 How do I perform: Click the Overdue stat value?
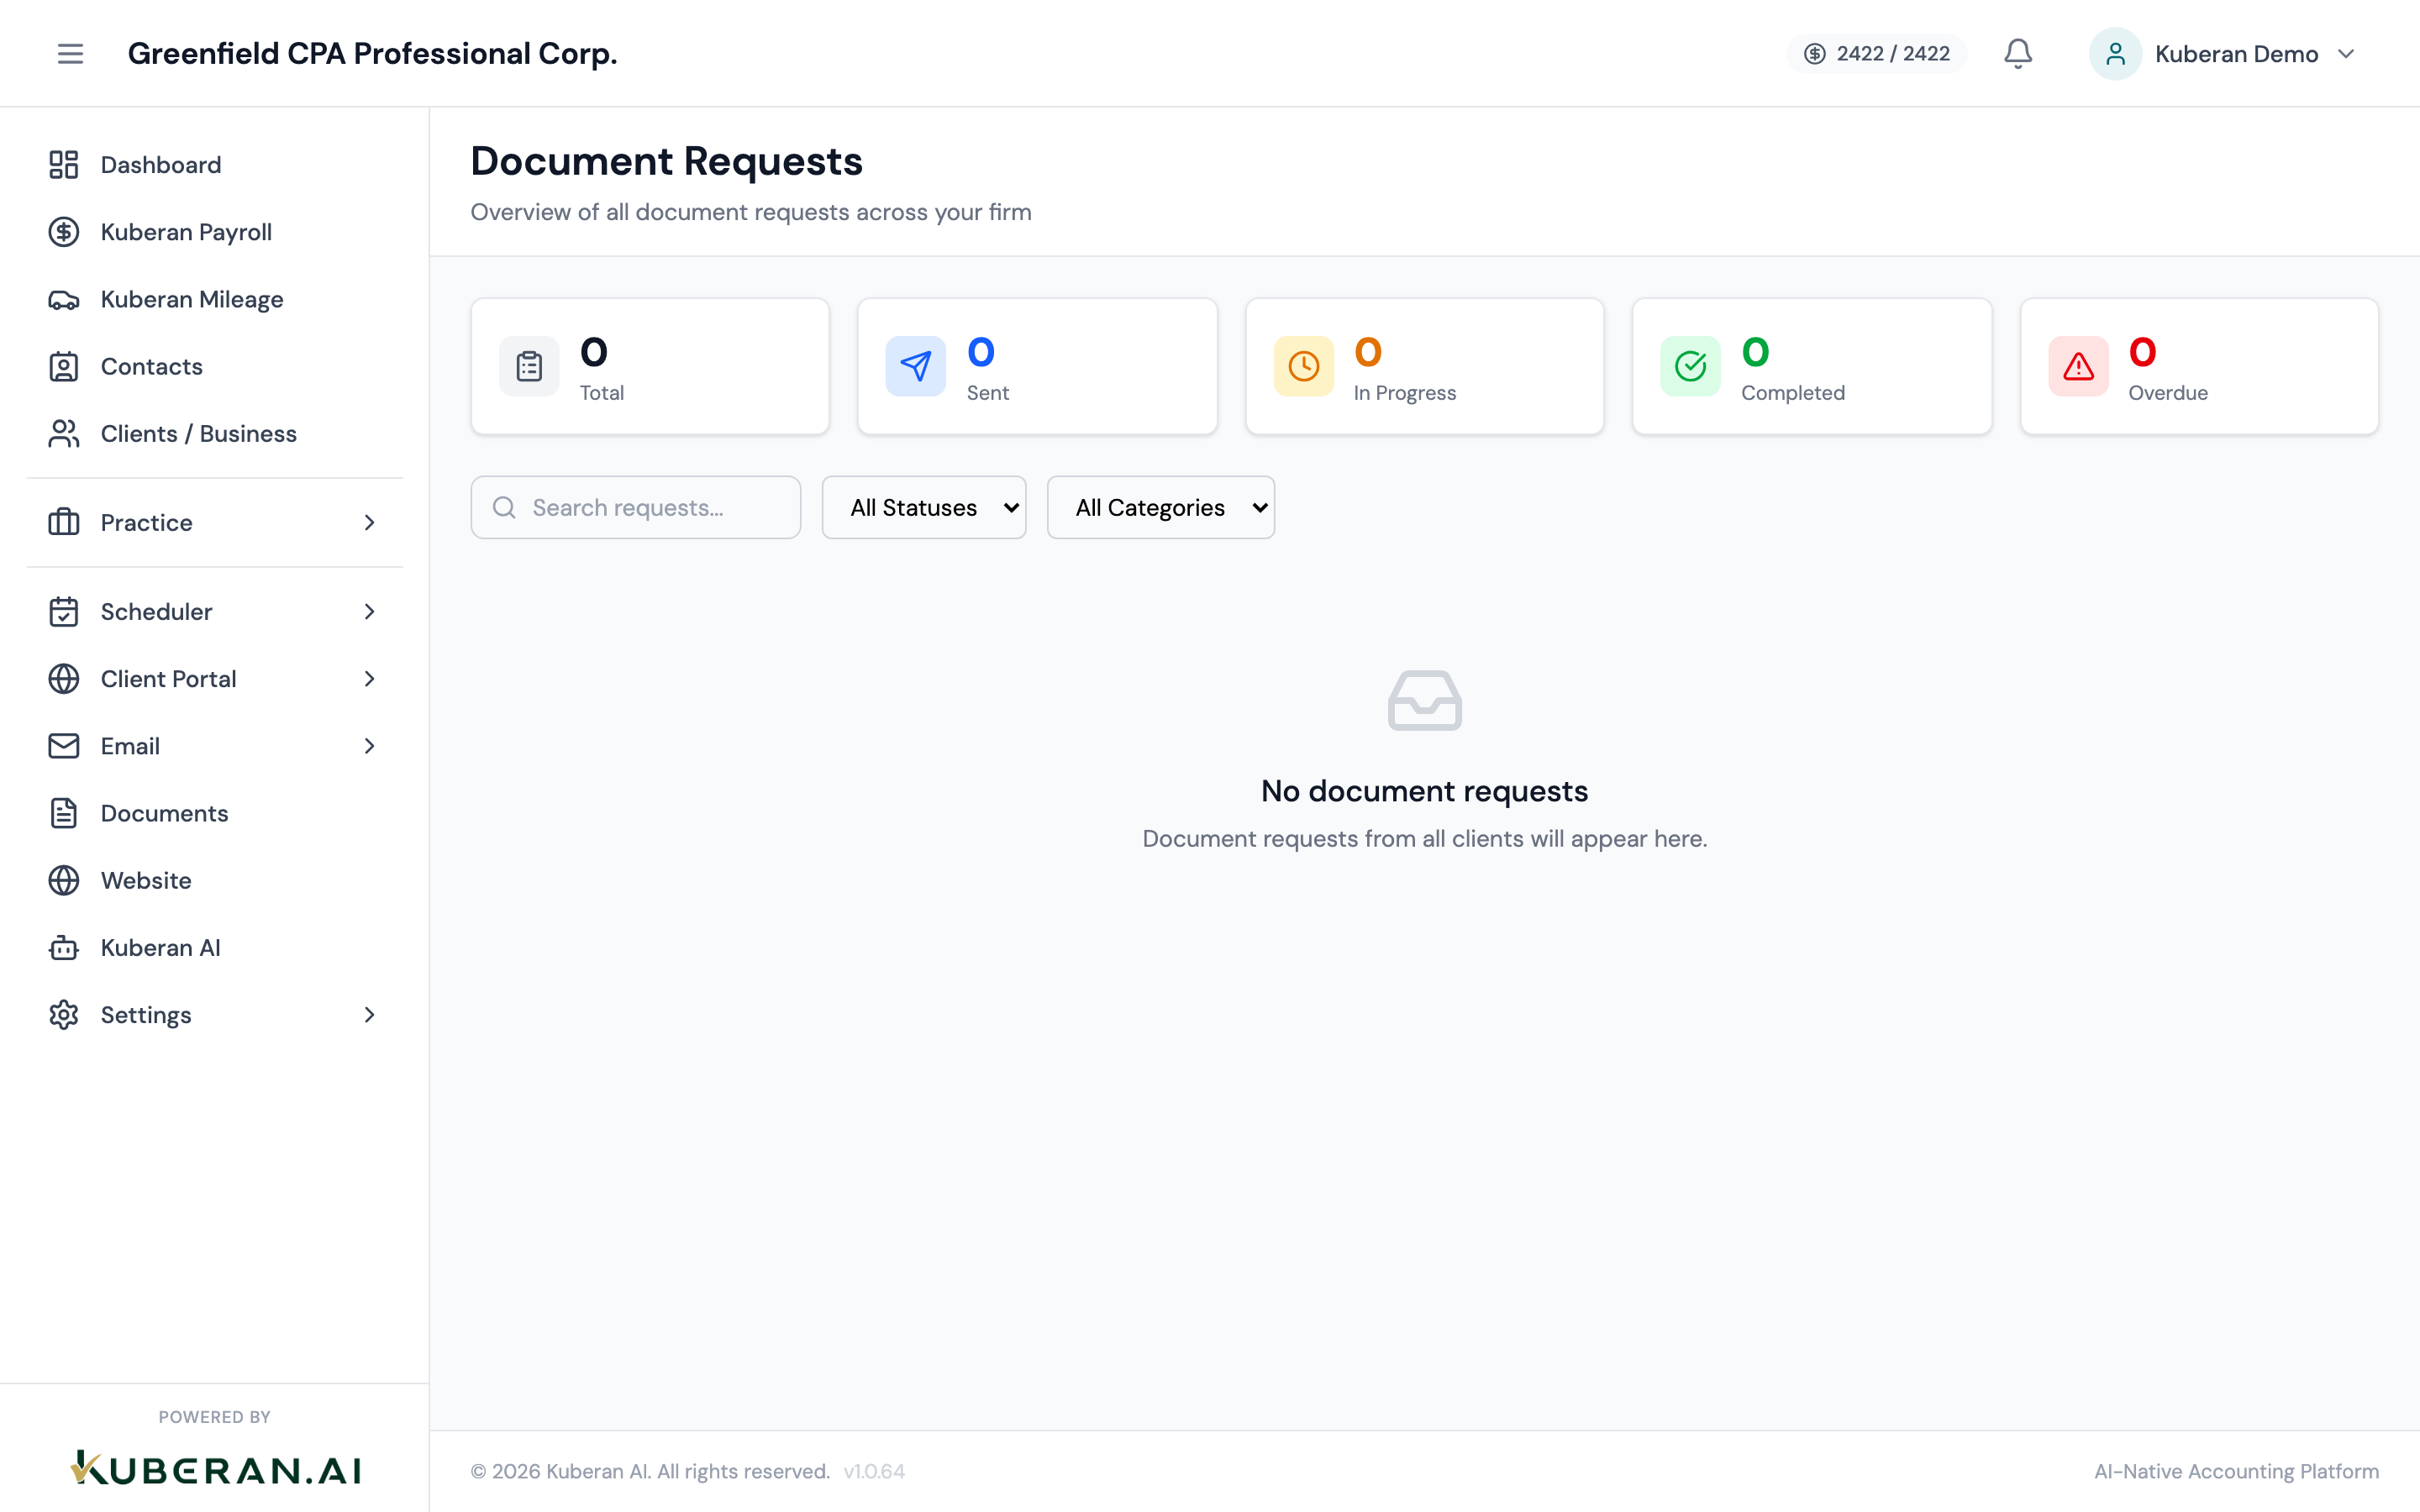pyautogui.click(x=2142, y=352)
